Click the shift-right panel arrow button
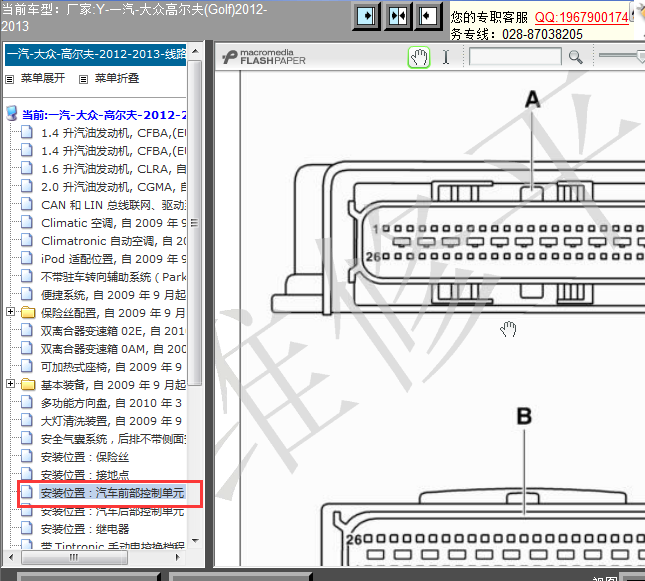Screen dimensions: 645x581 (366, 16)
